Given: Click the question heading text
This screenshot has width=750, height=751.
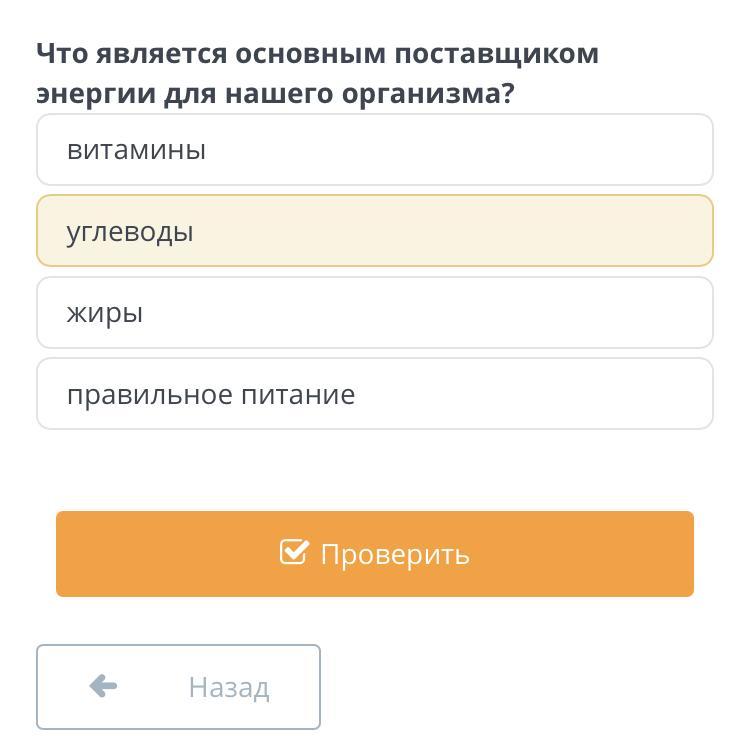Looking at the screenshot, I should (x=318, y=73).
